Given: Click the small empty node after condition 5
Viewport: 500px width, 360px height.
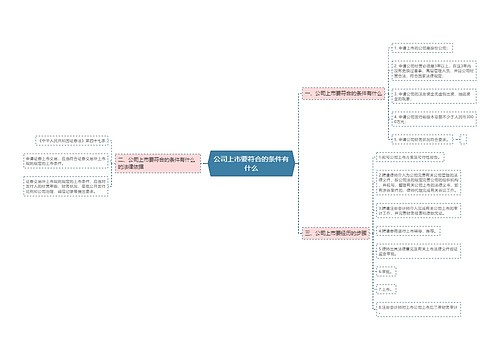Looking at the screenshot, I should click(463, 139).
